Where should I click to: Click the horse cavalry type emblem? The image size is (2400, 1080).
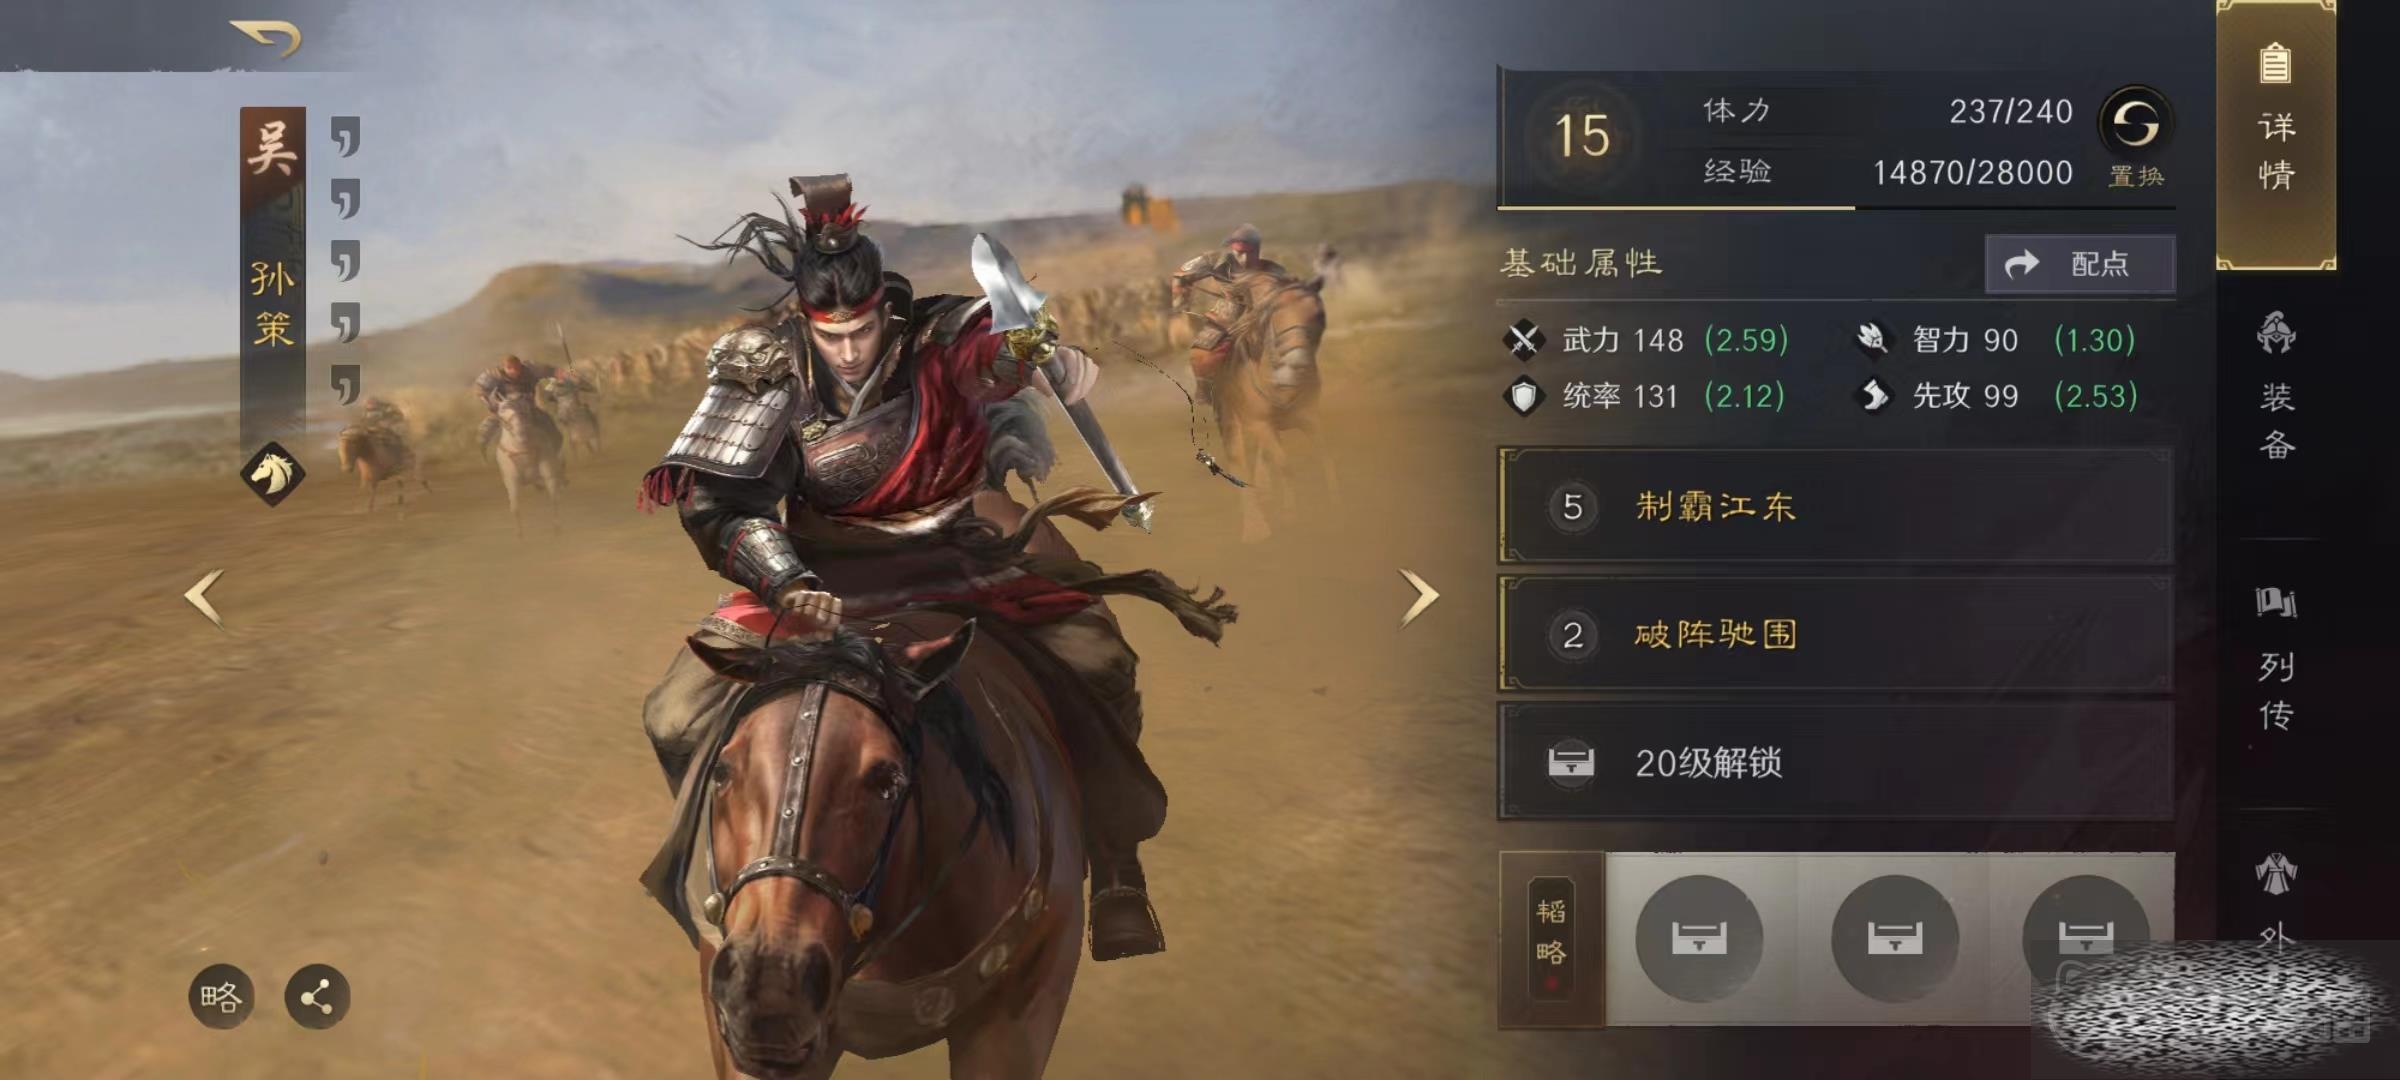click(272, 473)
